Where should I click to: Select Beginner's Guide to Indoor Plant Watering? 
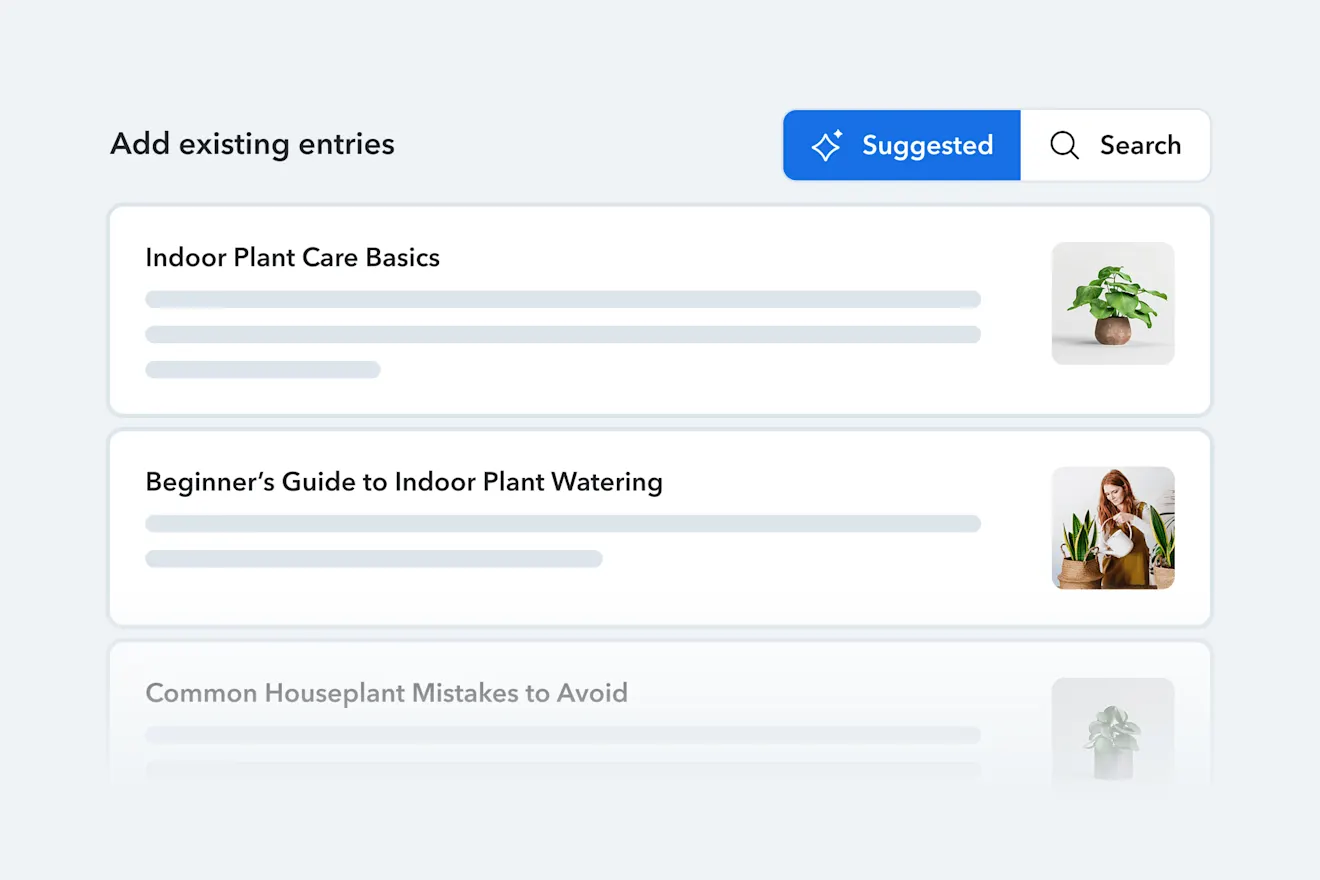click(x=404, y=482)
